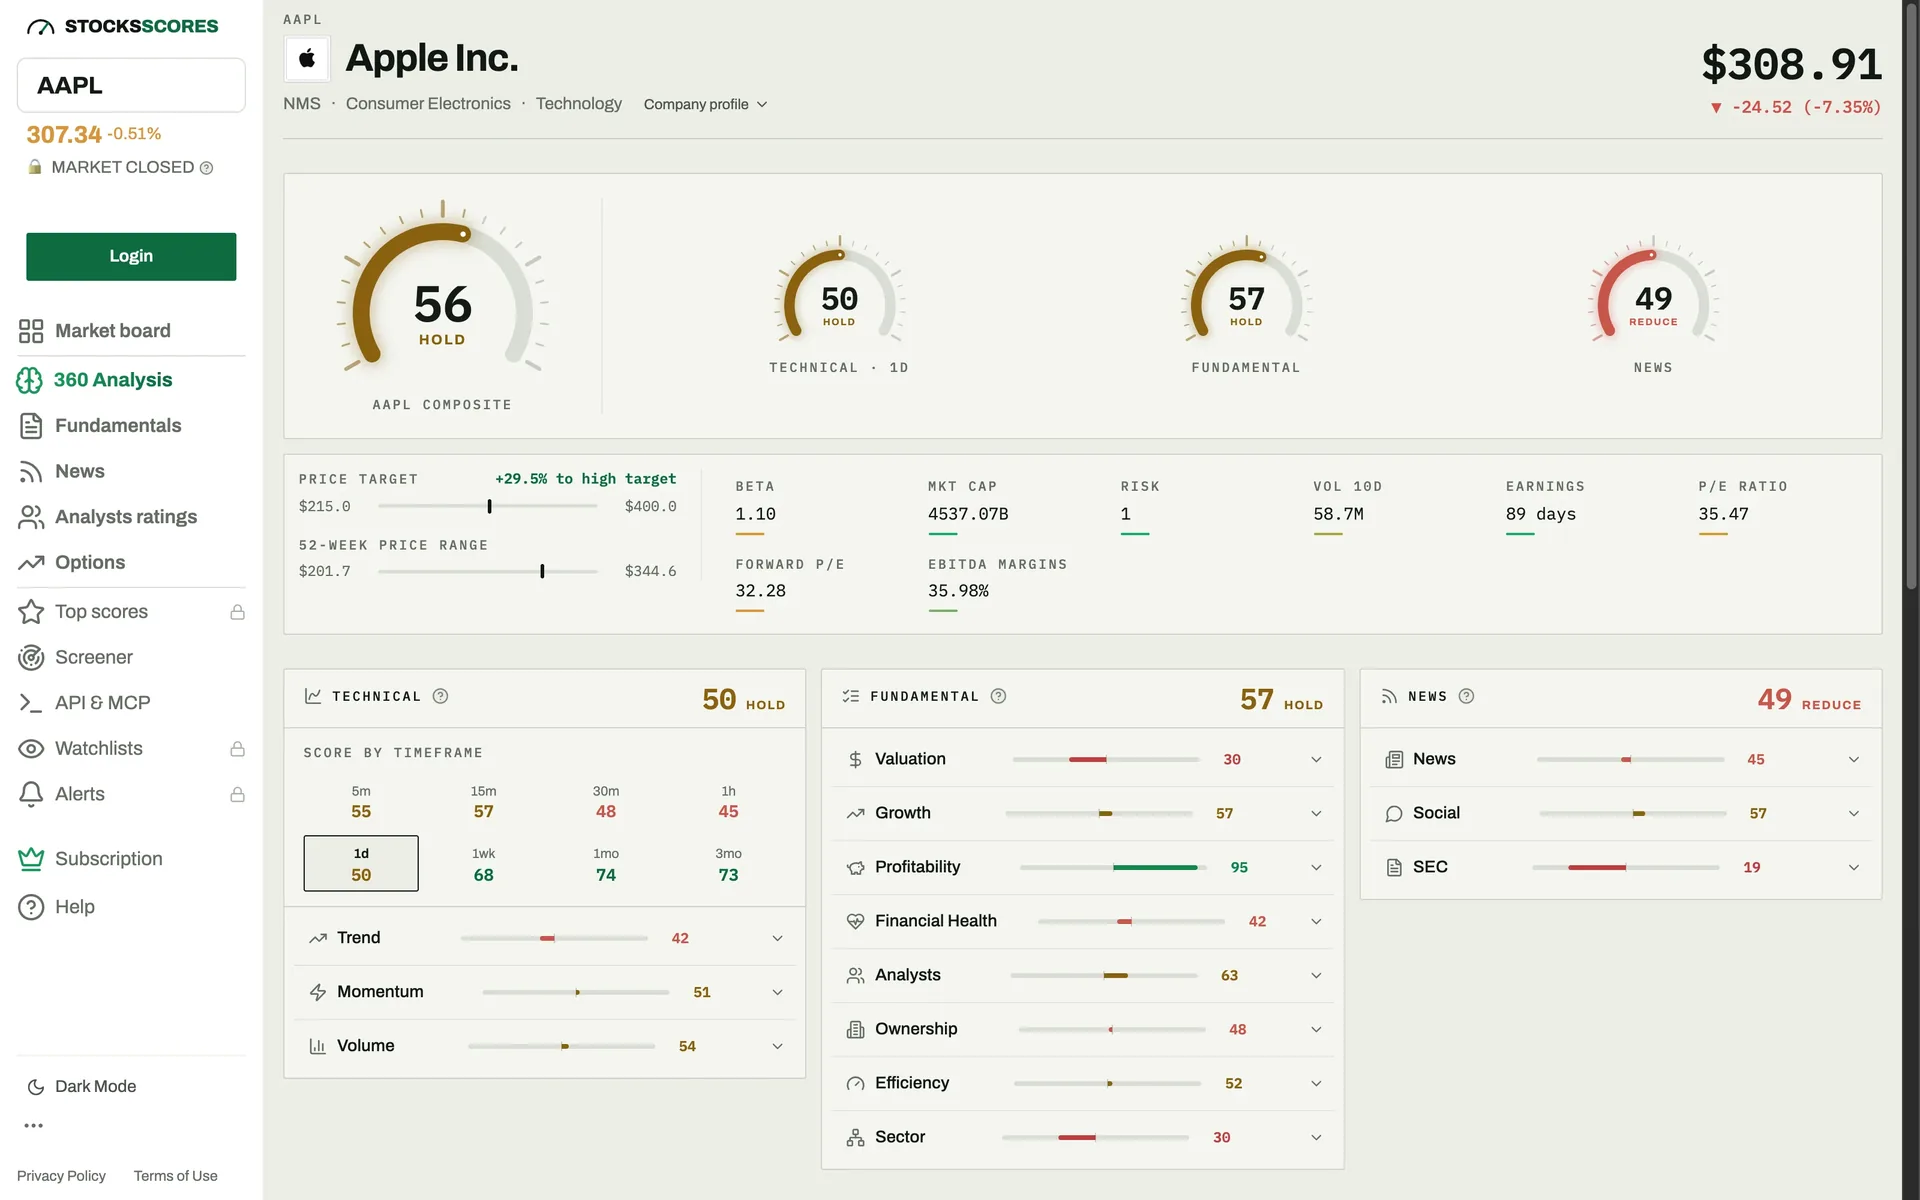Viewport: 1920px width, 1200px height.
Task: Click the Watchlists eye icon
Action: 31,749
